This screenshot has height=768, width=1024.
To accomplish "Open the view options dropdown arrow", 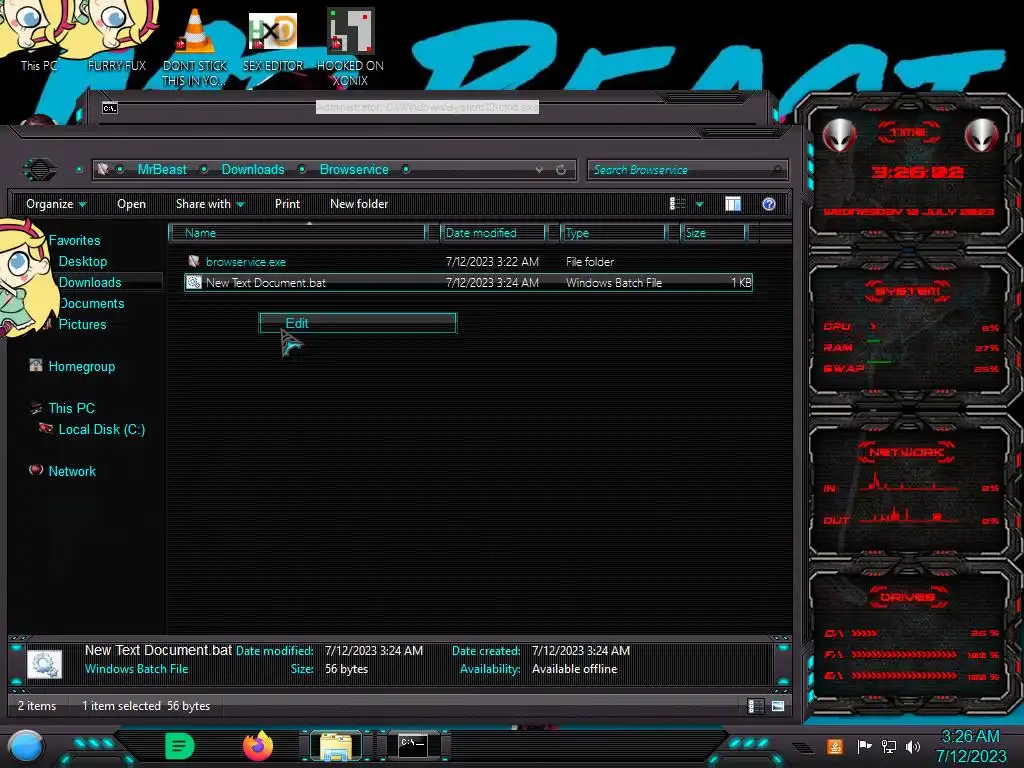I will (x=699, y=204).
